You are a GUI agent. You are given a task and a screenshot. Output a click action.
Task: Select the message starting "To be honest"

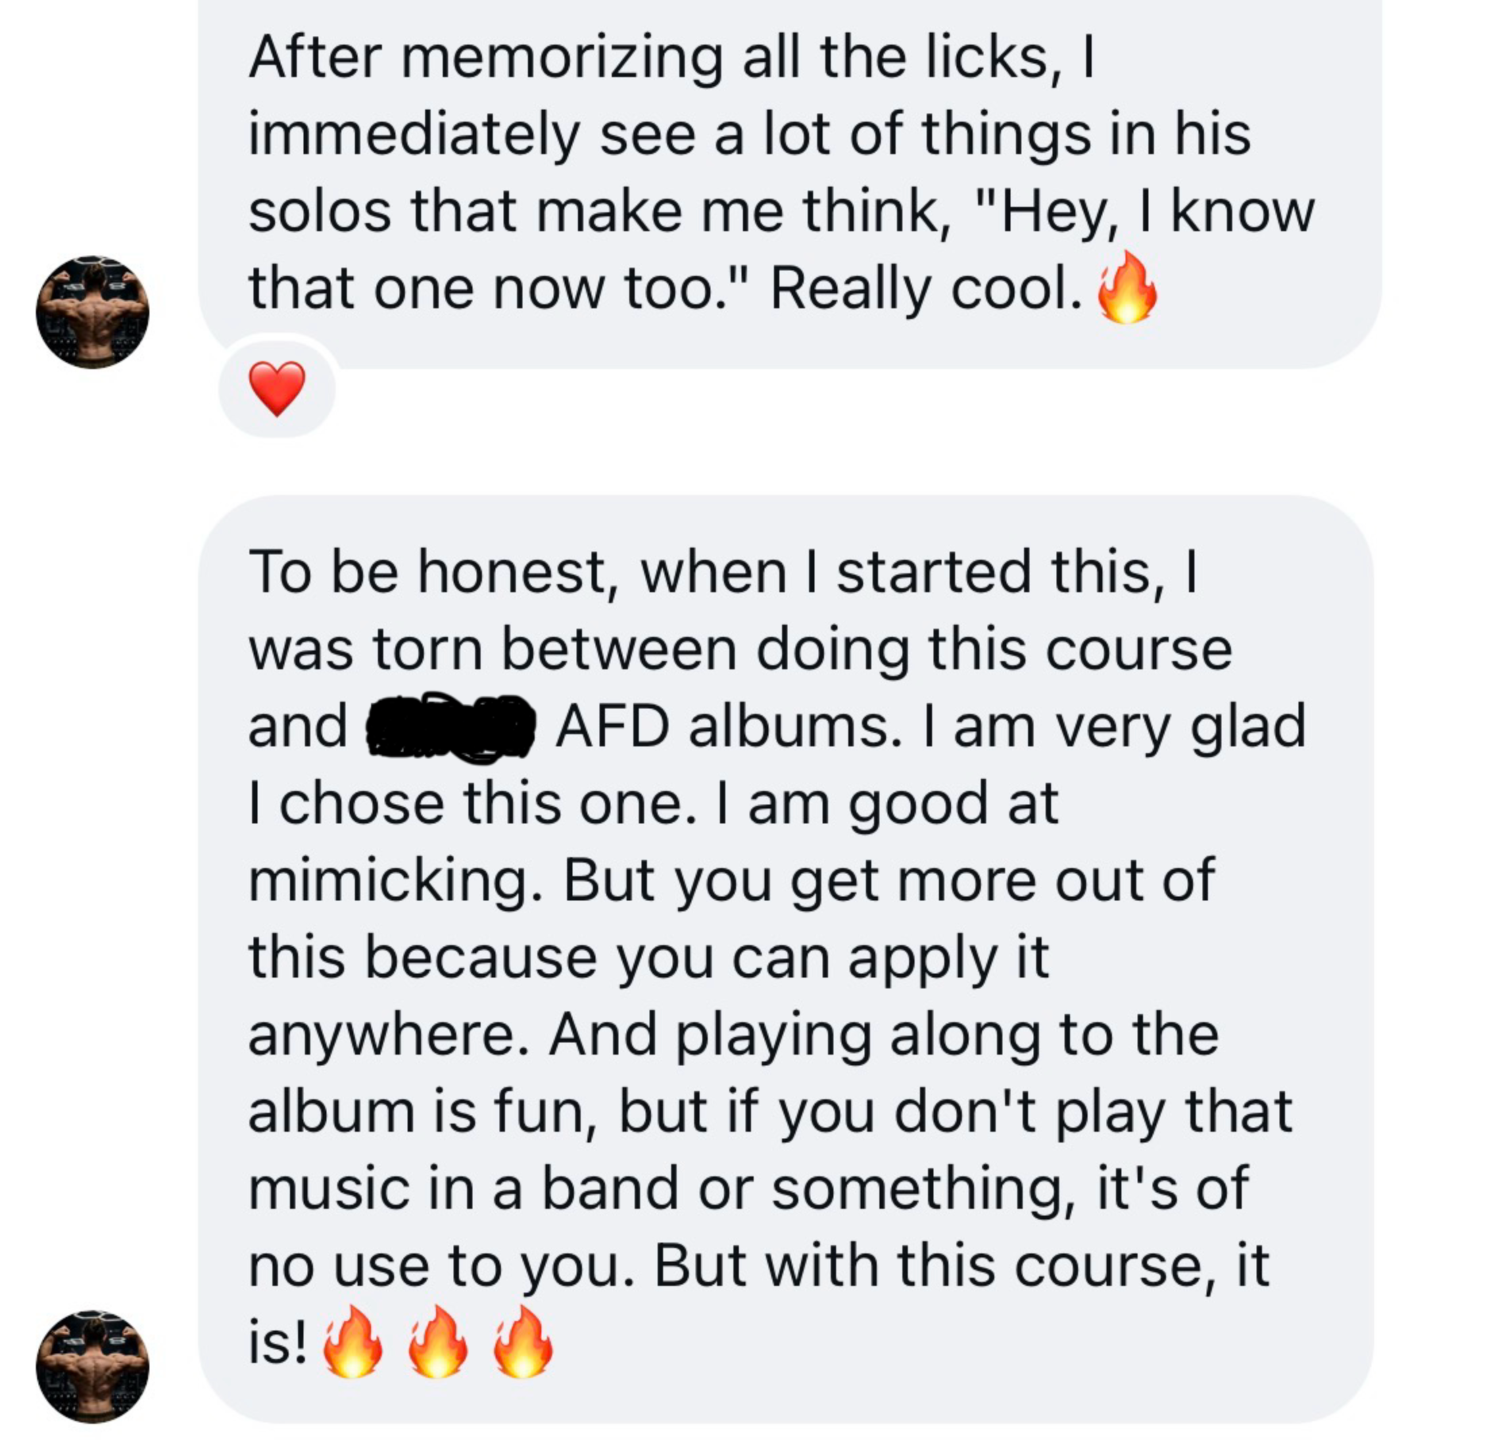[786, 958]
